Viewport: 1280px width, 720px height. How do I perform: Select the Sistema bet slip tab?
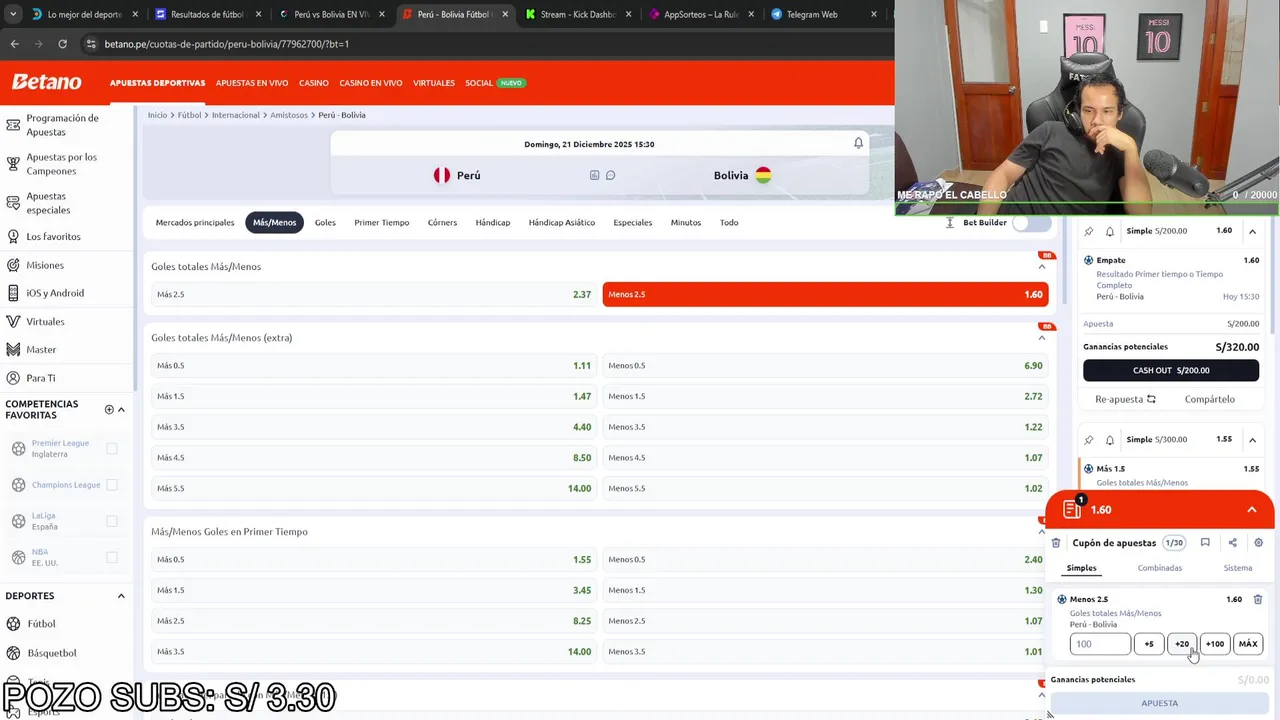pos(1237,568)
